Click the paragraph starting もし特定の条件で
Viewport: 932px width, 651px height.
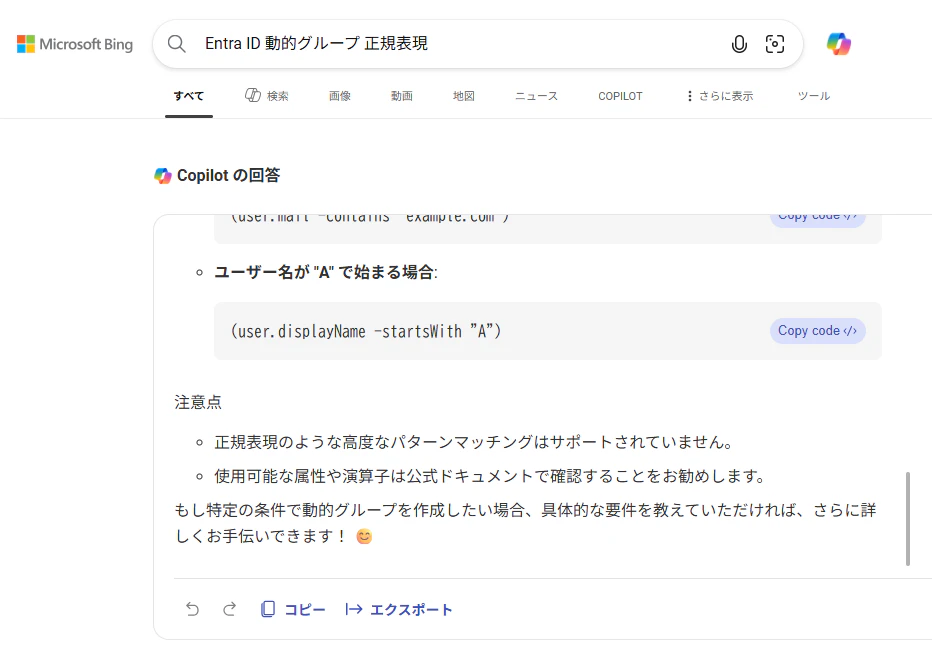[x=525, y=523]
